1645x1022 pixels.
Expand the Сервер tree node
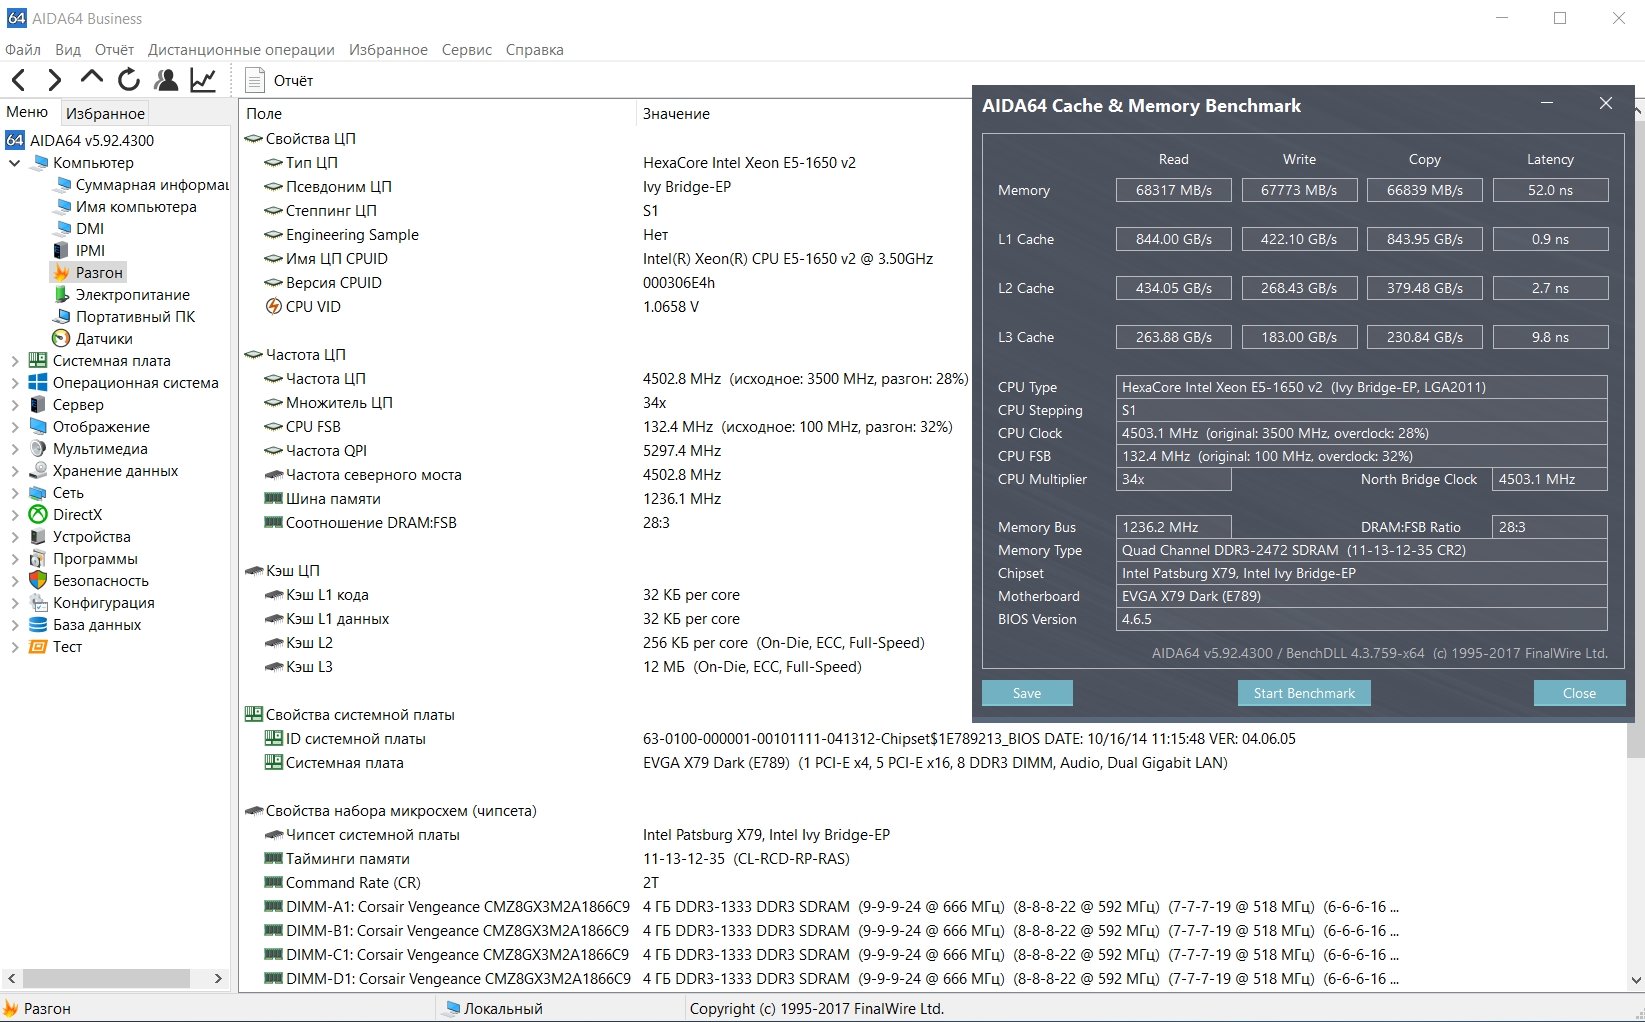click(x=14, y=404)
